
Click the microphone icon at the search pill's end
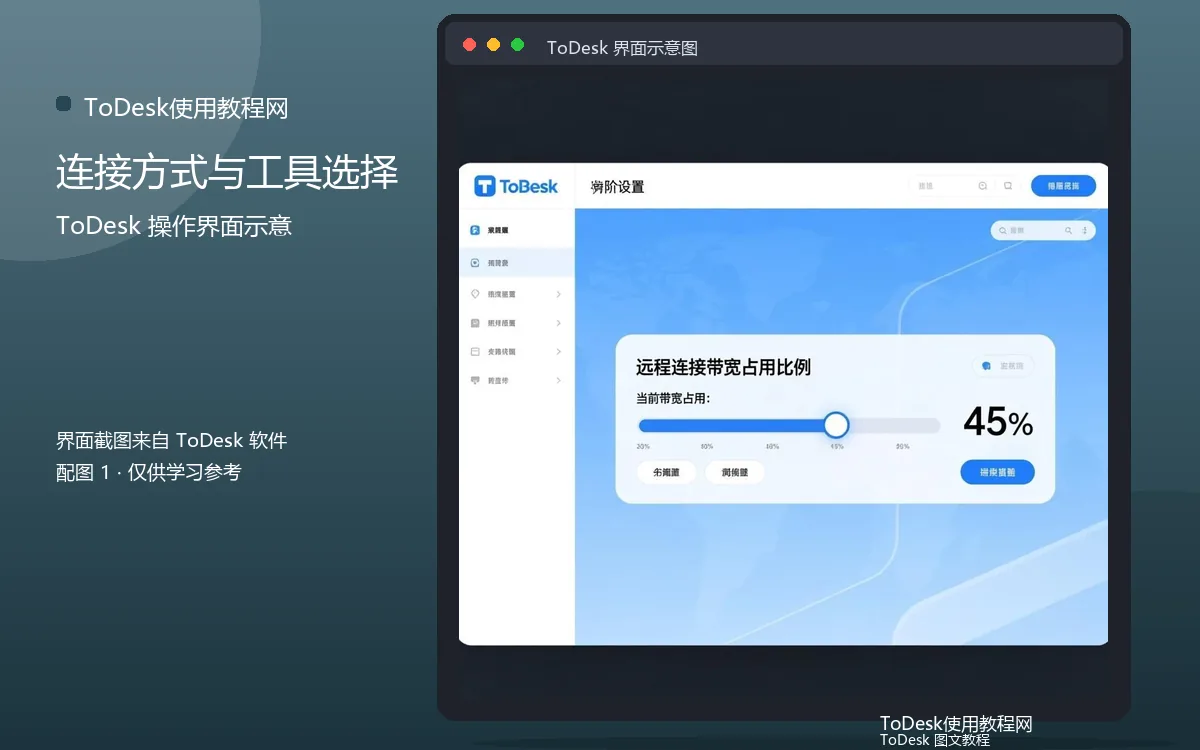[x=1084, y=230]
